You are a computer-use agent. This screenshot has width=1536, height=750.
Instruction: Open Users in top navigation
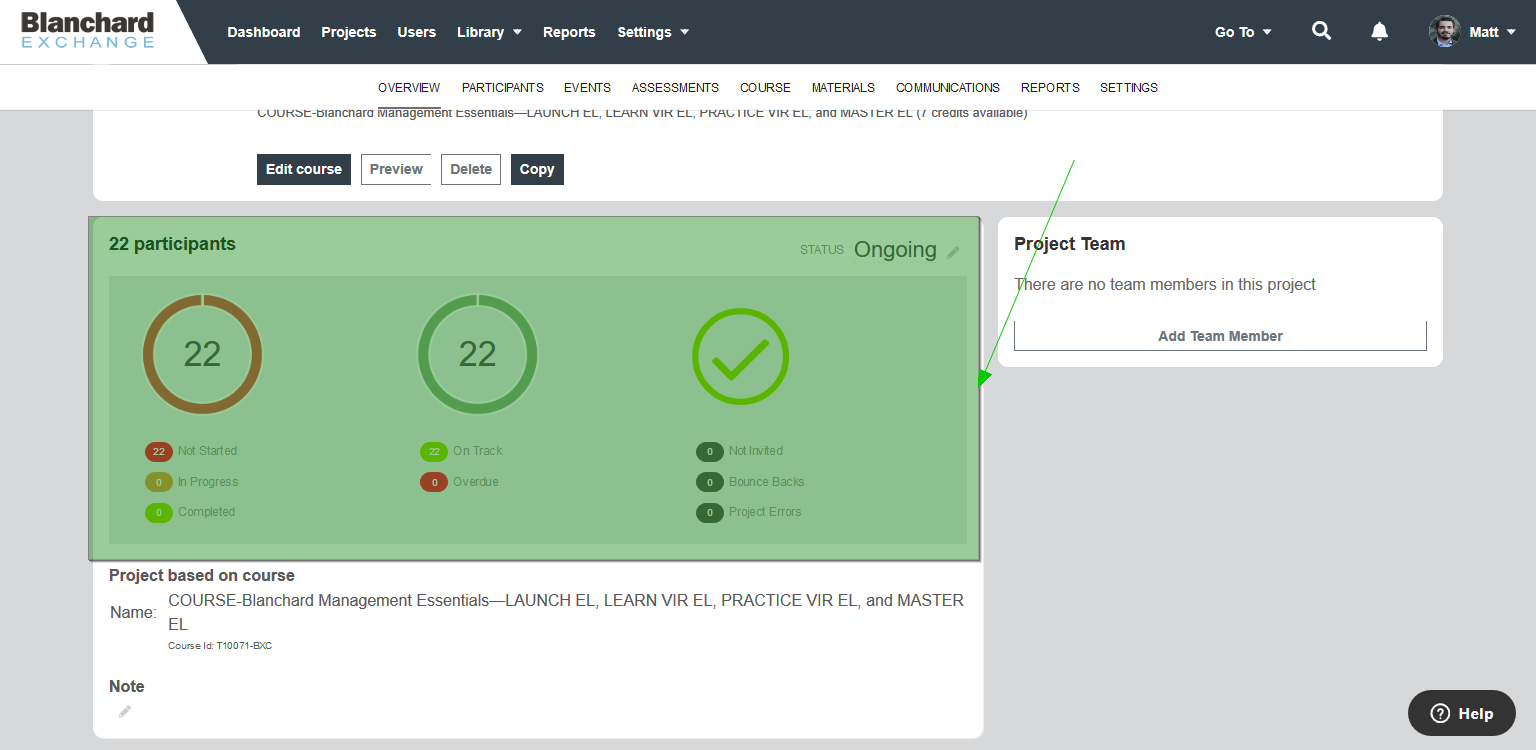pyautogui.click(x=417, y=32)
